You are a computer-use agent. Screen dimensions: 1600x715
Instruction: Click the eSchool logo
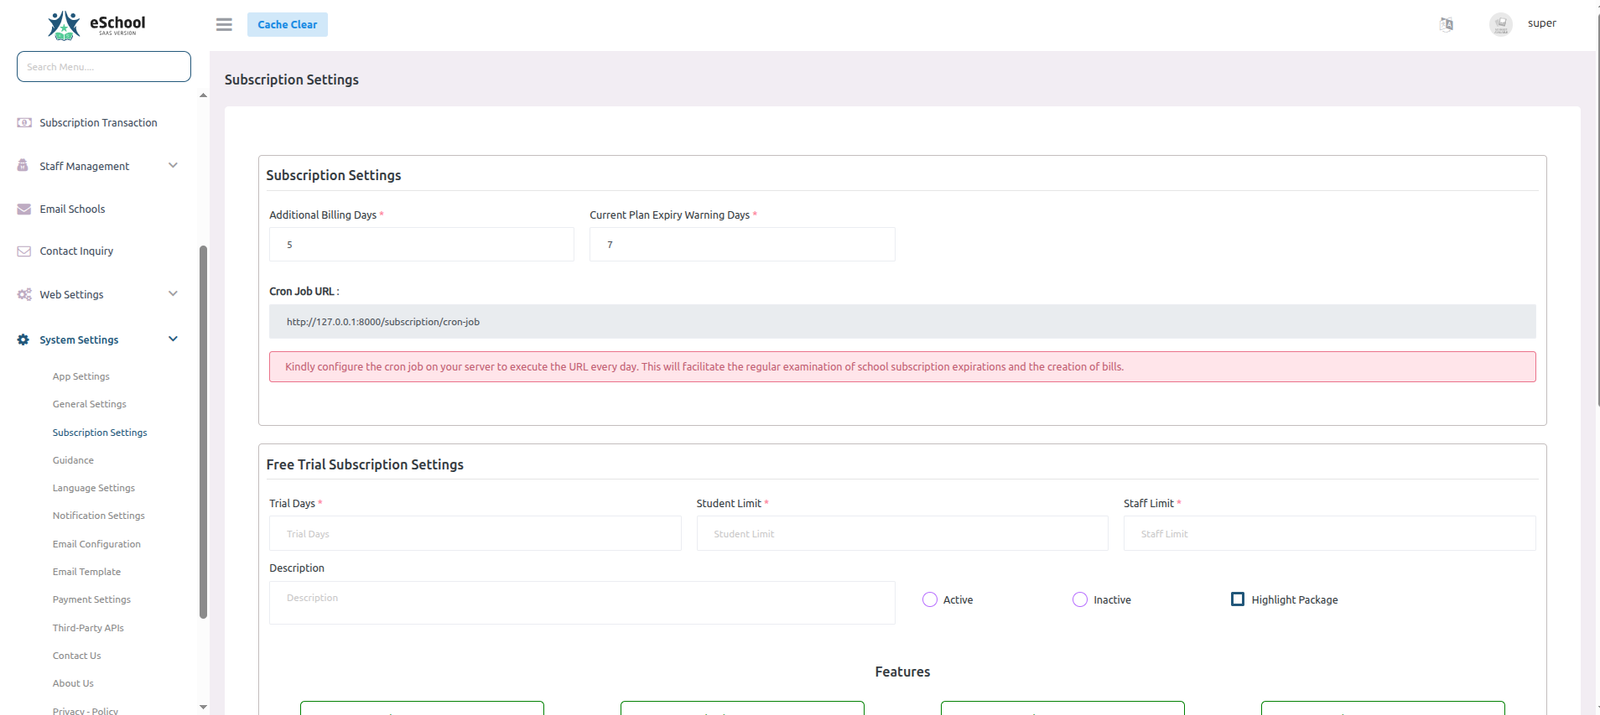click(96, 24)
